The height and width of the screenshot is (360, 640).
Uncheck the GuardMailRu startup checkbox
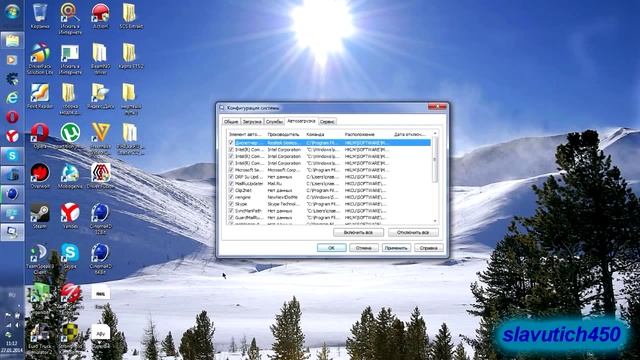231,218
